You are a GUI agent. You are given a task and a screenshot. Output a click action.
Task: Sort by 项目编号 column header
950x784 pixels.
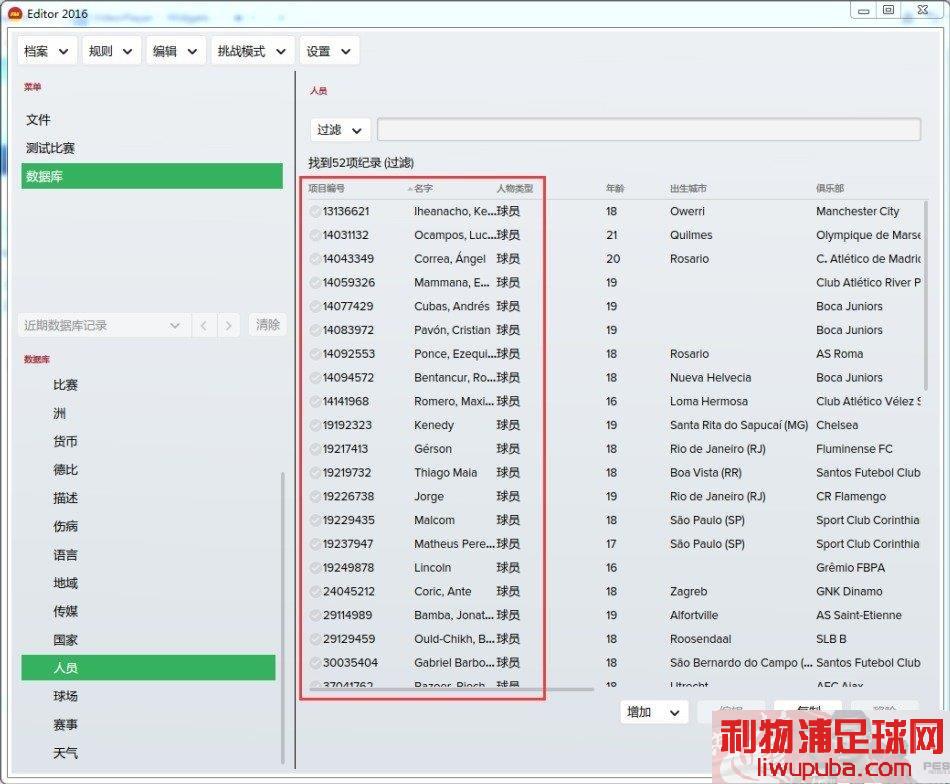(327, 188)
